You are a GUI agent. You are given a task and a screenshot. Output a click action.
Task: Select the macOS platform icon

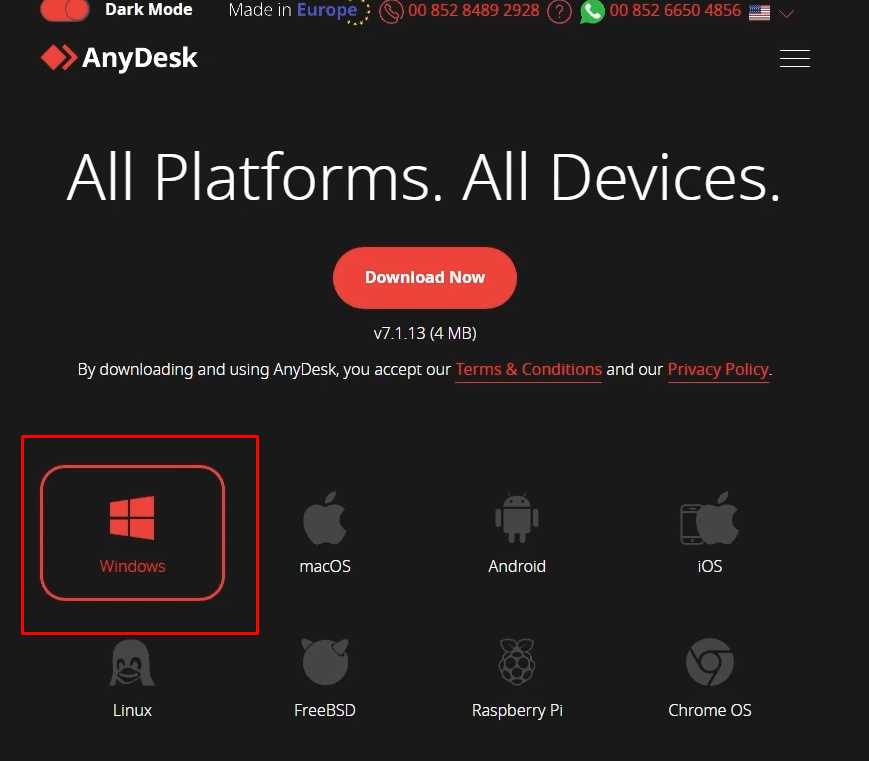click(x=325, y=518)
